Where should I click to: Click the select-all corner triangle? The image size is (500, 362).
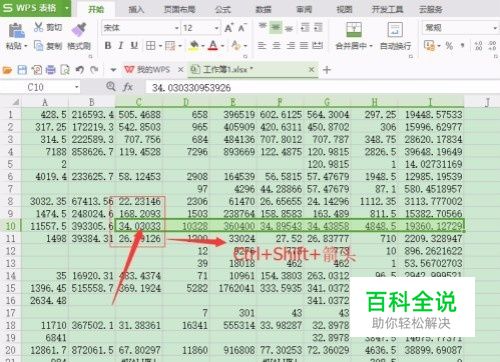pyautogui.click(x=15, y=102)
